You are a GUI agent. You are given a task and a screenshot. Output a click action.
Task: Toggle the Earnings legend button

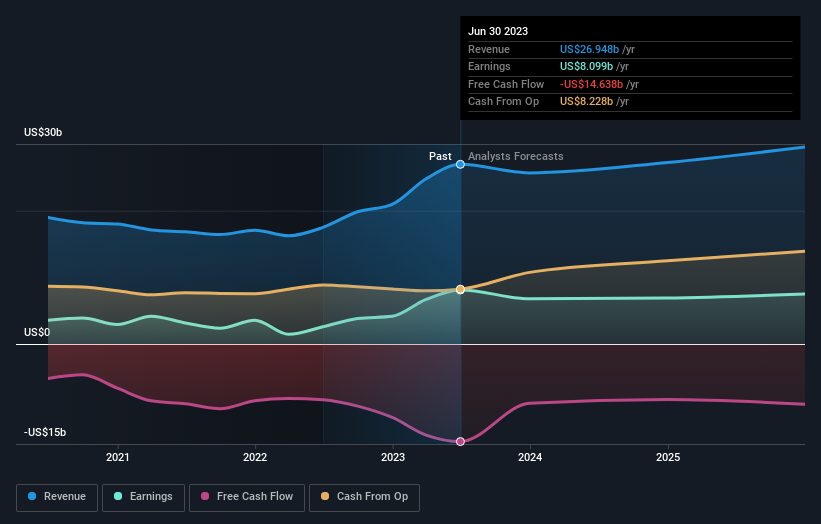143,497
